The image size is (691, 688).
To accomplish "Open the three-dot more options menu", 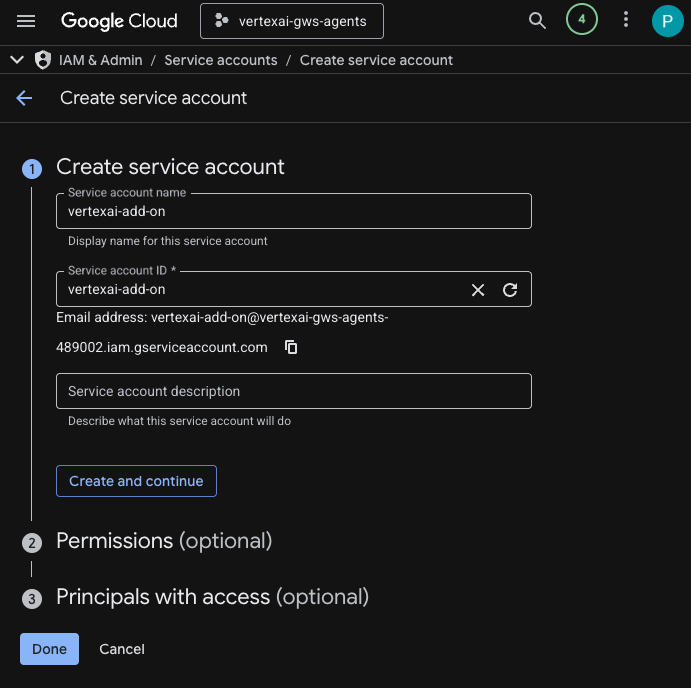I will coord(626,20).
